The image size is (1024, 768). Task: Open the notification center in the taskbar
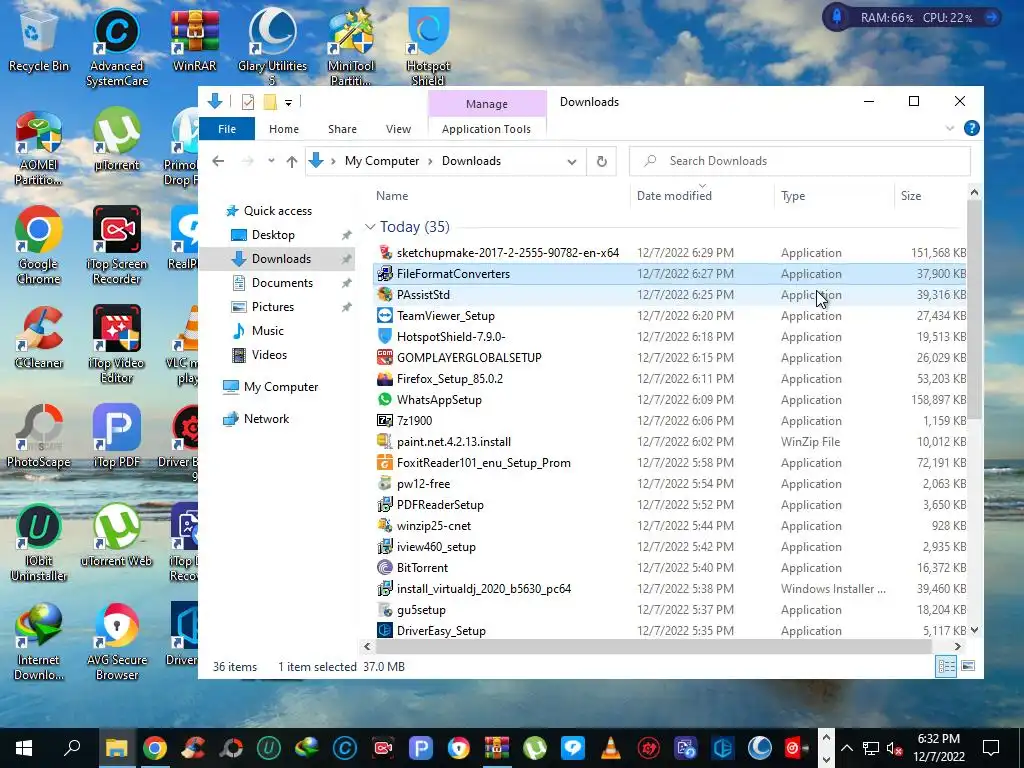991,748
